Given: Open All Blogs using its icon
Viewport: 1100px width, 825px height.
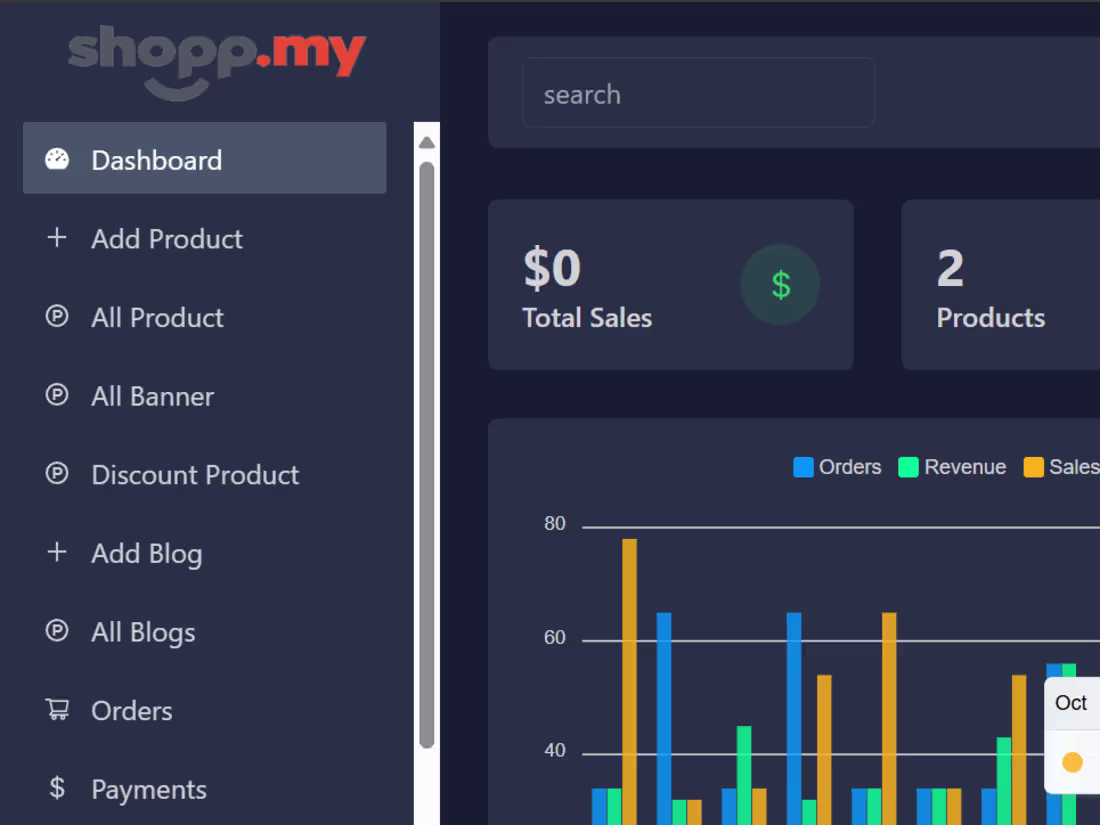Looking at the screenshot, I should (x=57, y=631).
